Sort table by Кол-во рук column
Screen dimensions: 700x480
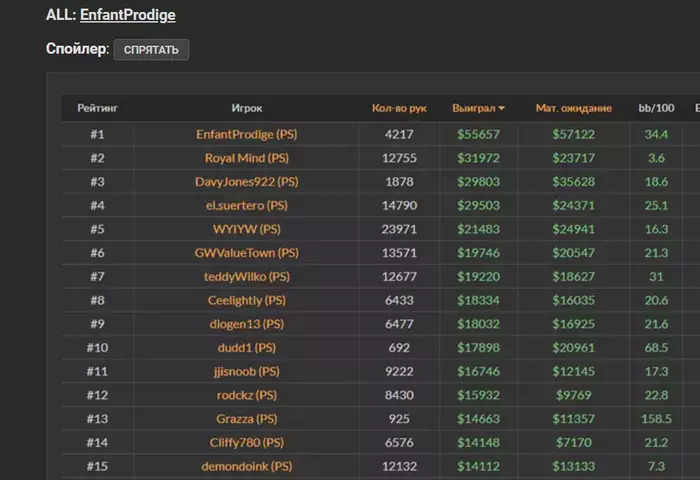tap(399, 108)
